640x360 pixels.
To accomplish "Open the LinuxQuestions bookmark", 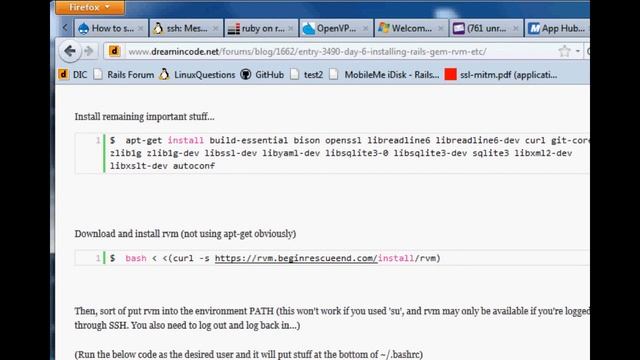I will point(197,75).
